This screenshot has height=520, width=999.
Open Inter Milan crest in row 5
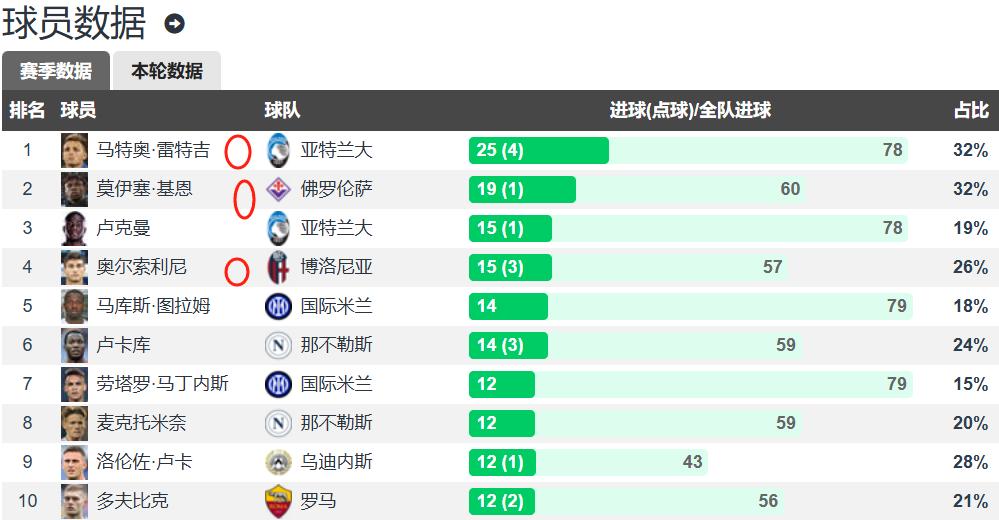[x=278, y=307]
